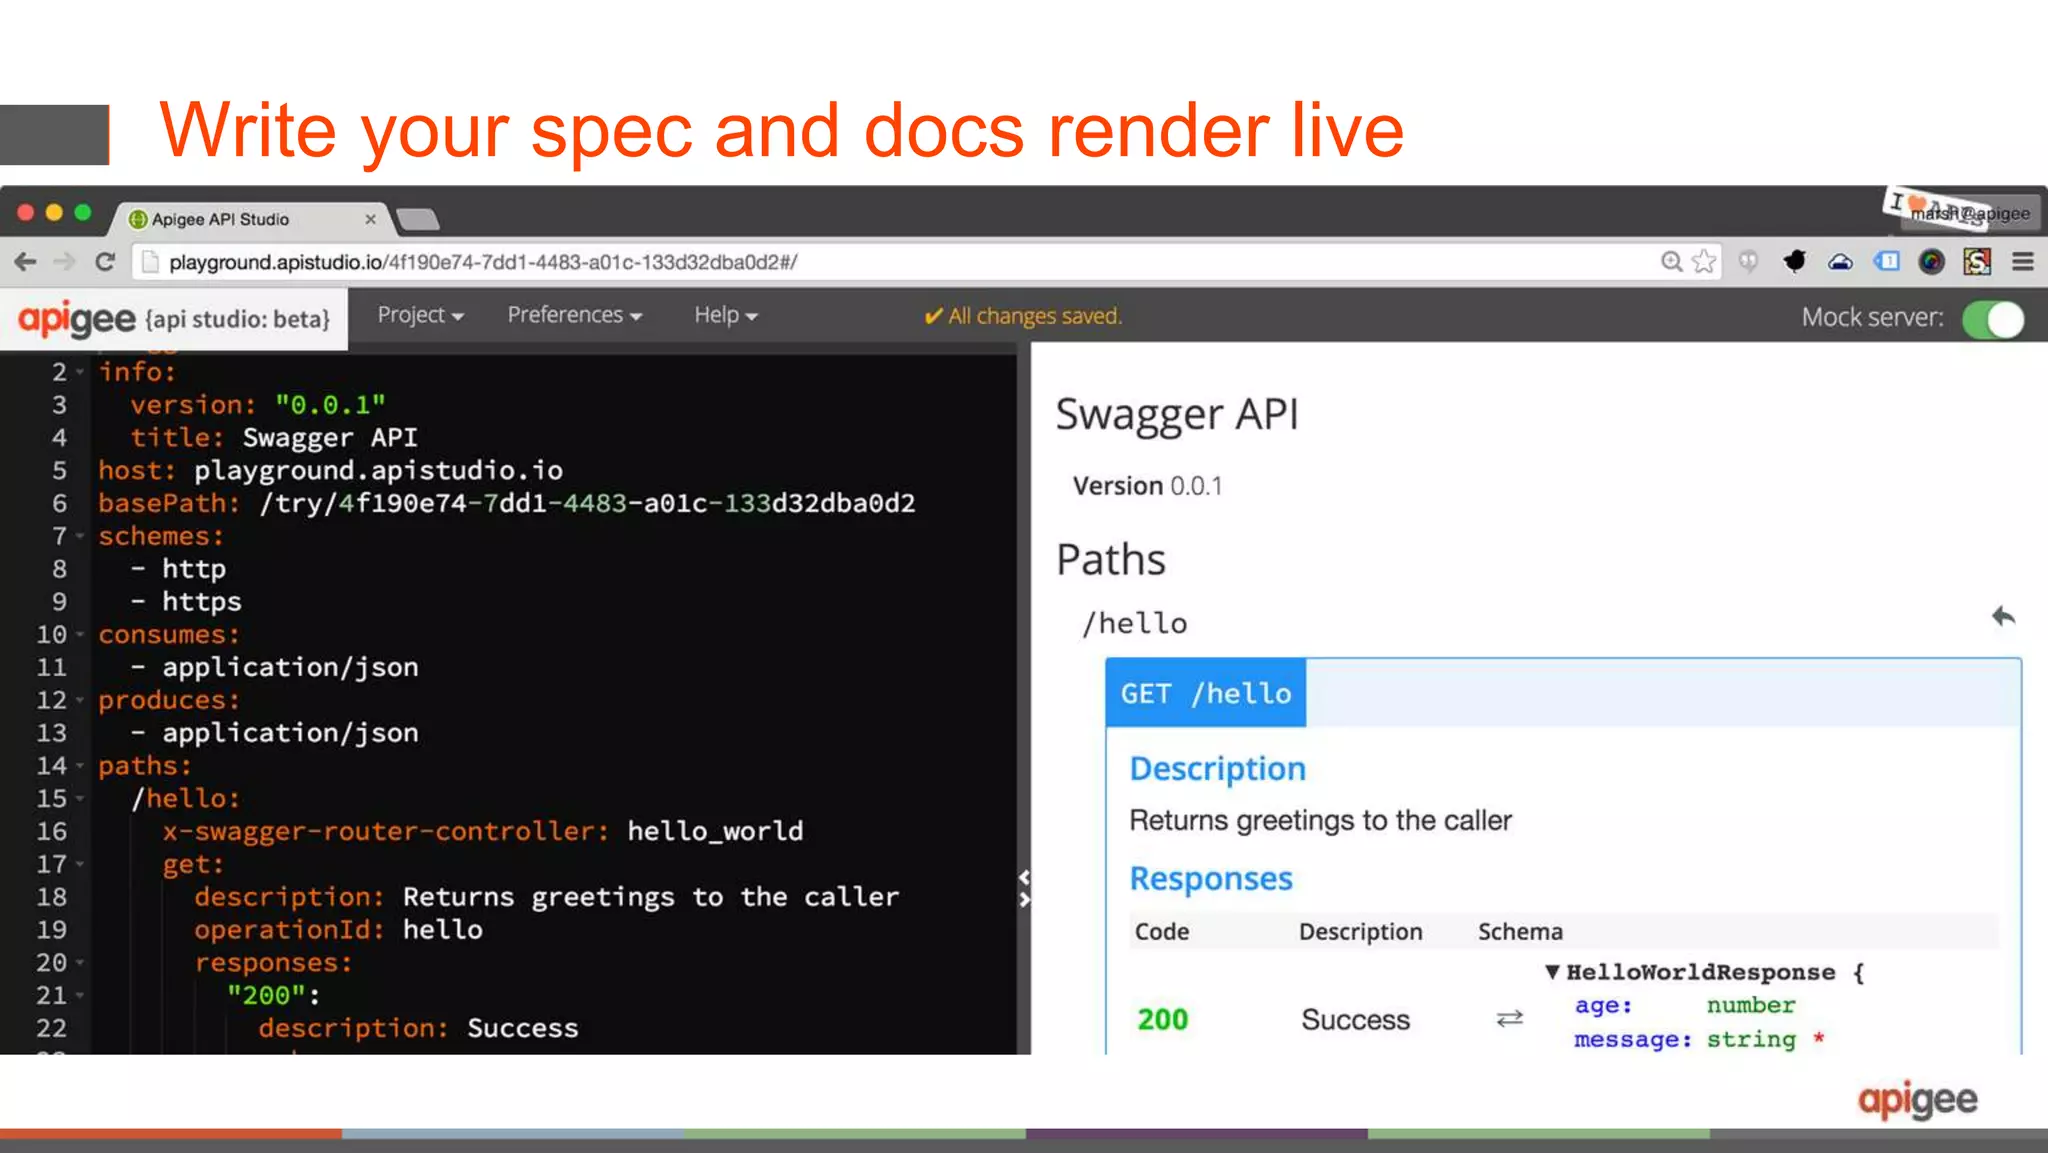Viewport: 2048px width, 1153px height.
Task: Click the basePath value on line 6
Action: point(587,503)
